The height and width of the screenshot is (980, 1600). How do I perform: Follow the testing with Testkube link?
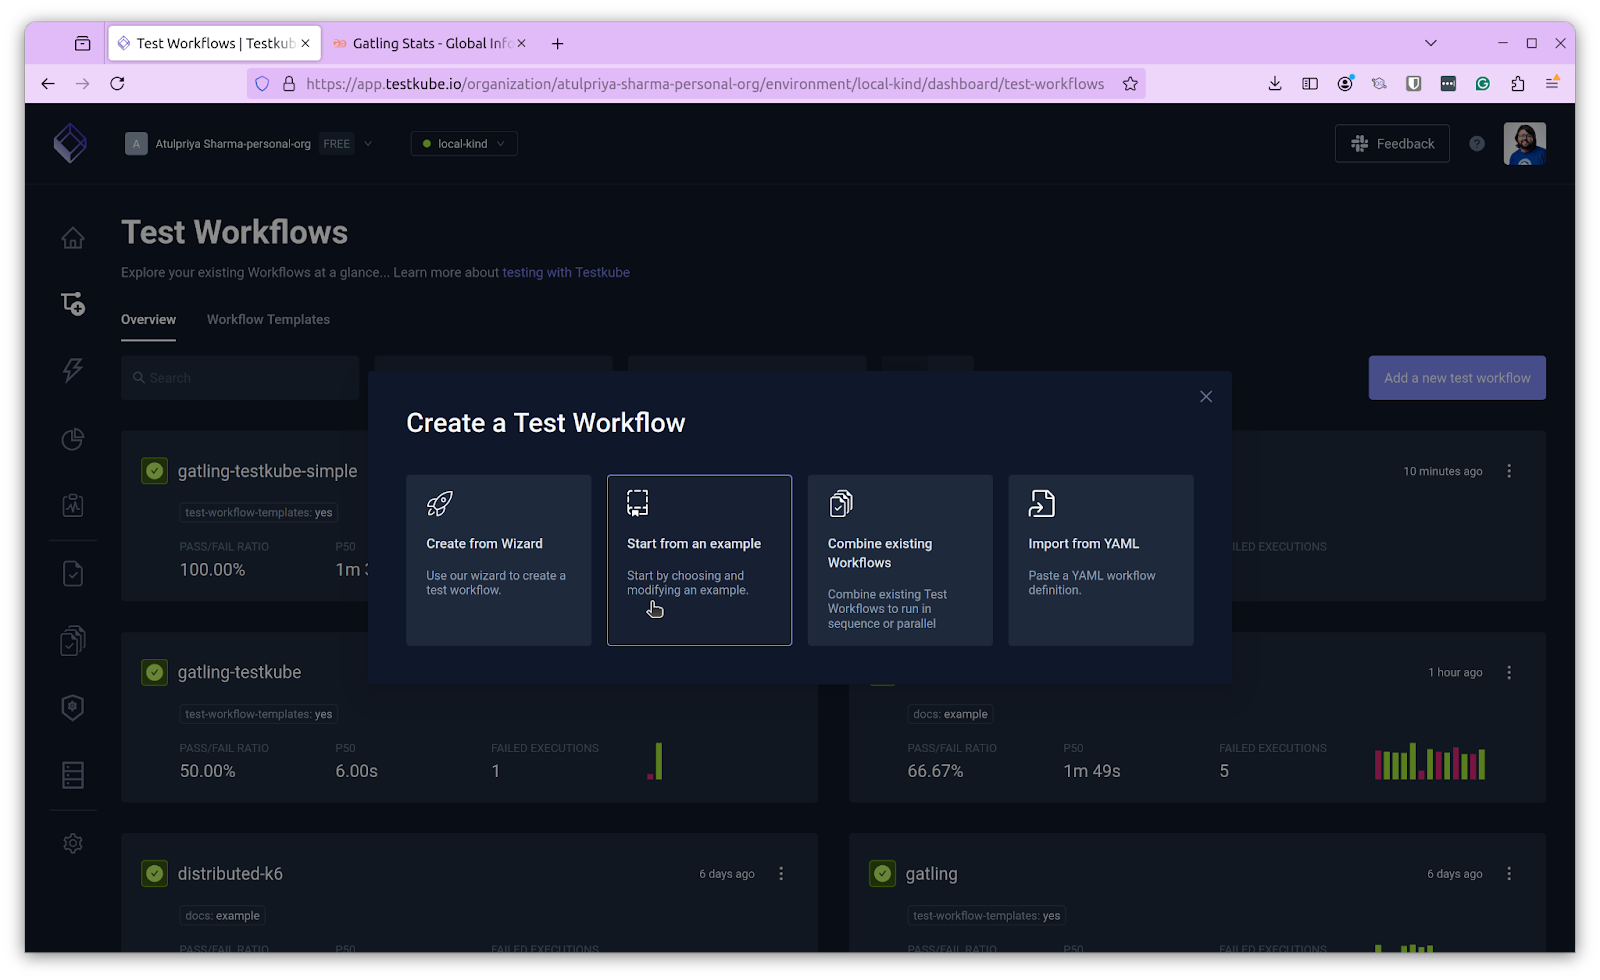566,272
